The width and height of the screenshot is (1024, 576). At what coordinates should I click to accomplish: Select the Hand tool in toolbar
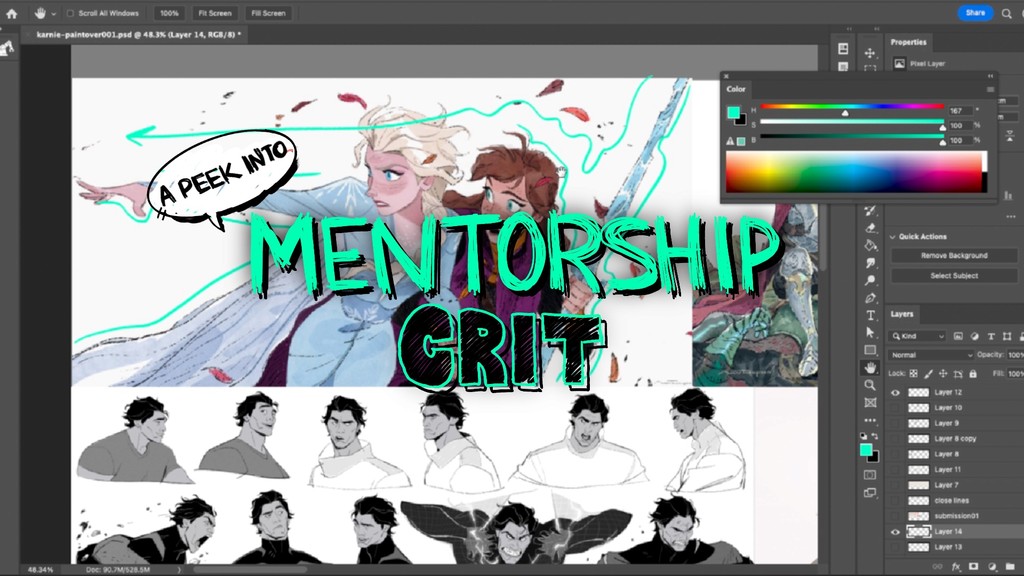coord(870,368)
